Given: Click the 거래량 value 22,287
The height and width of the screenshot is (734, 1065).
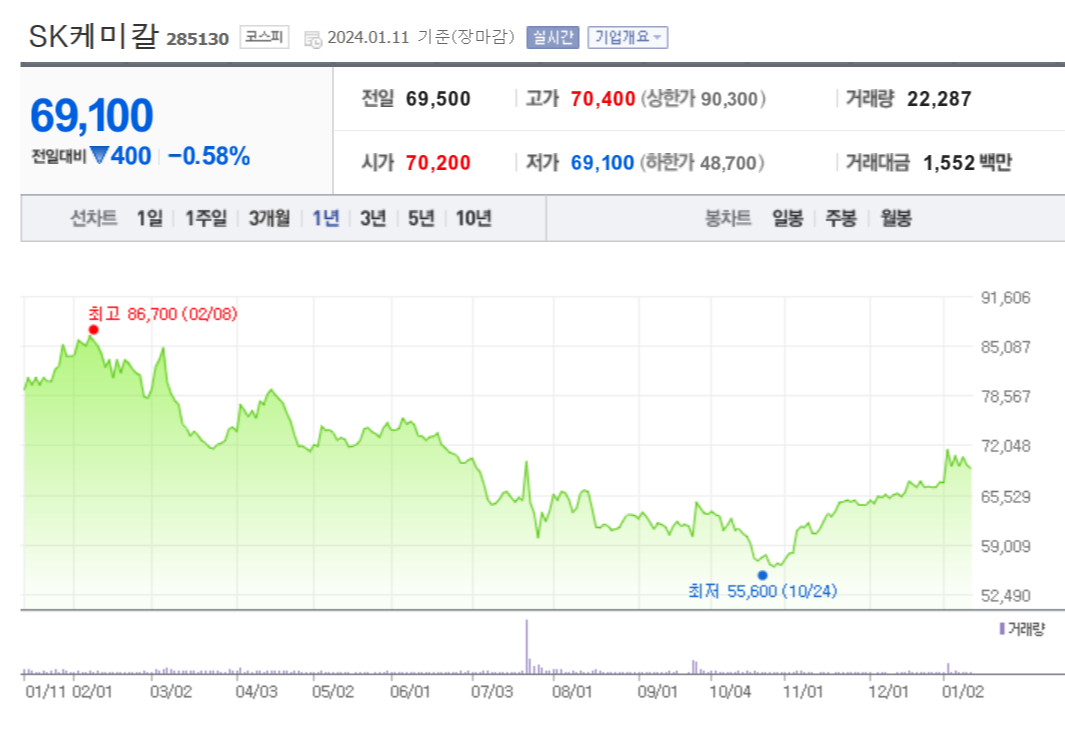Looking at the screenshot, I should point(939,99).
